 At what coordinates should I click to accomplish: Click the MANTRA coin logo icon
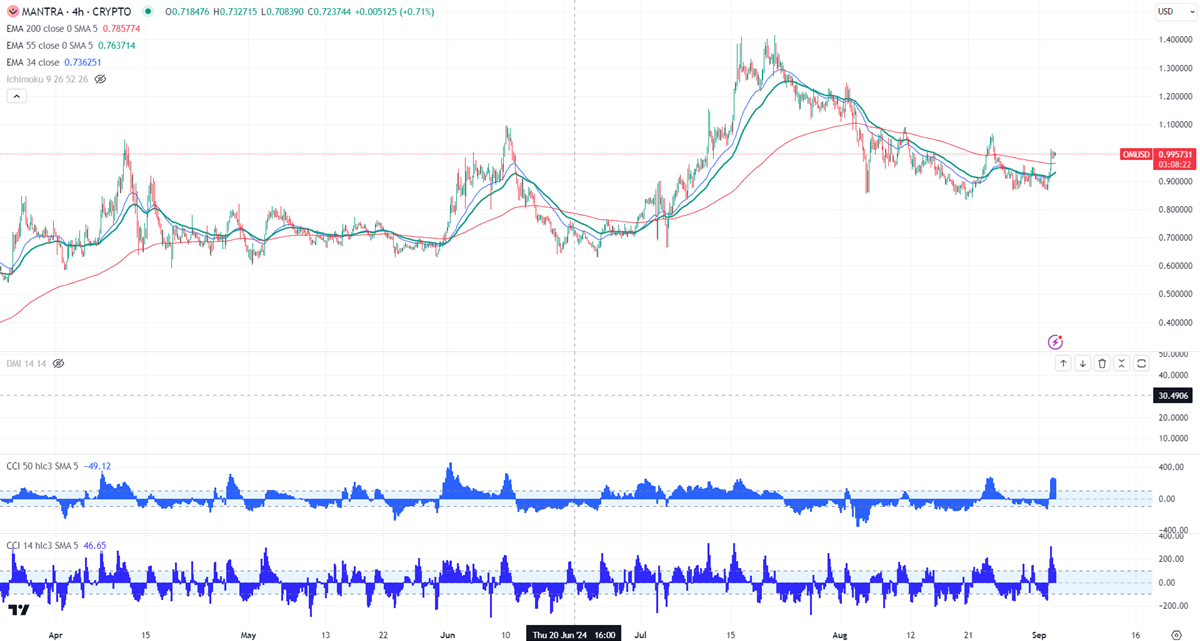[x=14, y=11]
